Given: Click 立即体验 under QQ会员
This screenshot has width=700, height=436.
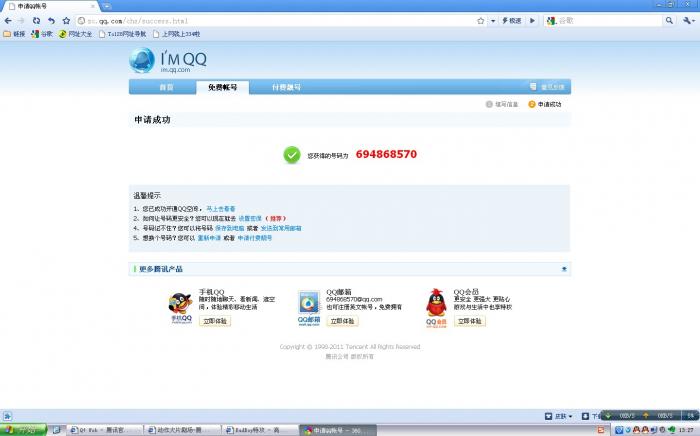Looking at the screenshot, I should [470, 321].
